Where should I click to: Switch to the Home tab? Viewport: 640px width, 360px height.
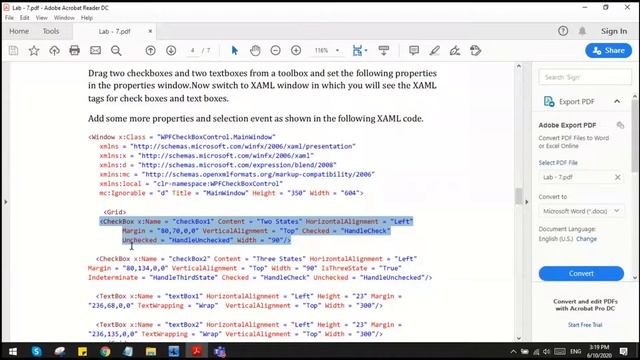(x=19, y=31)
